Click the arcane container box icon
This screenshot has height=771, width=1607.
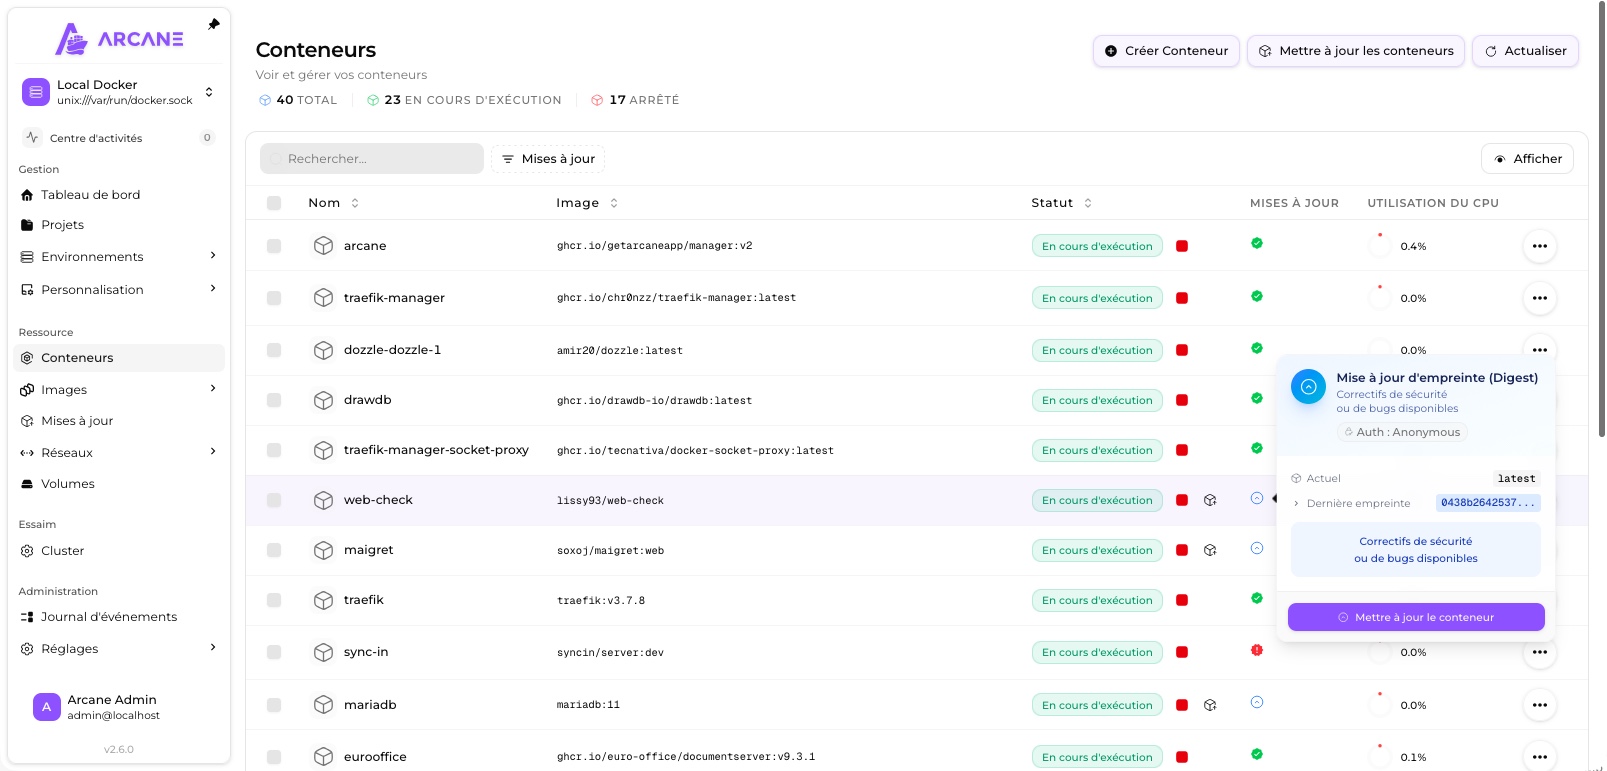(323, 246)
